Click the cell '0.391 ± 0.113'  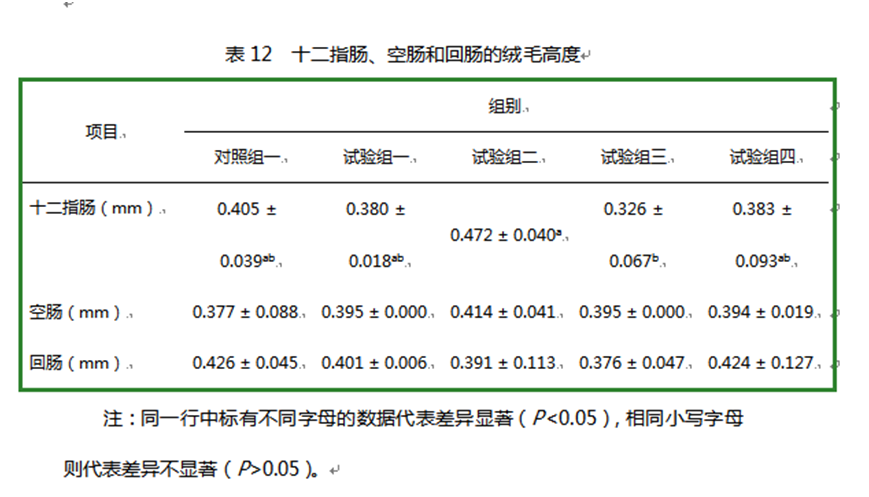click(503, 363)
